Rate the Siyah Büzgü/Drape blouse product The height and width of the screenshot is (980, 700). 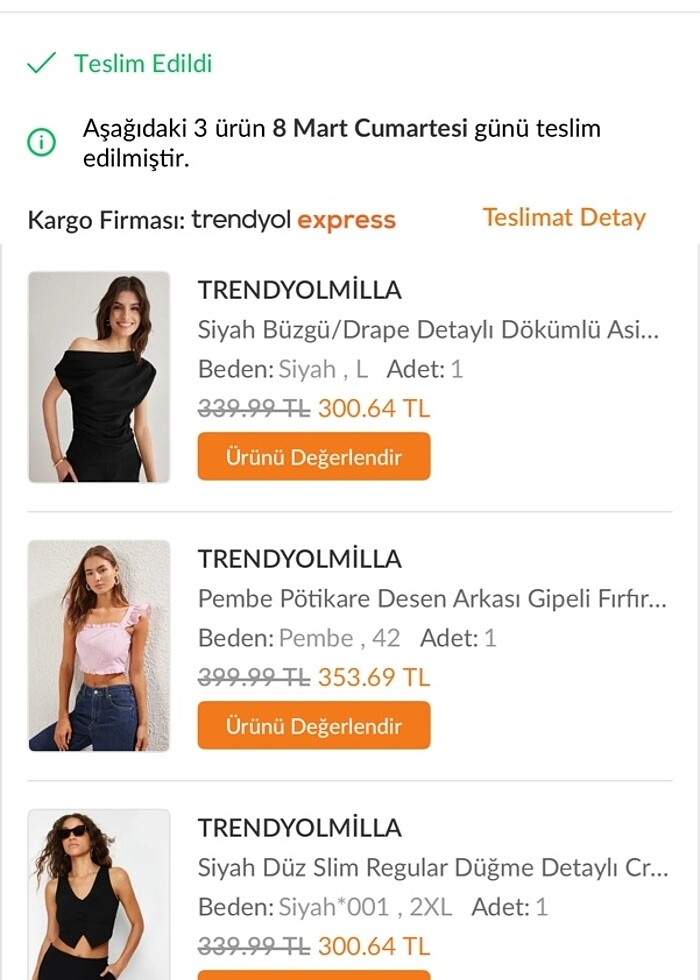click(313, 457)
